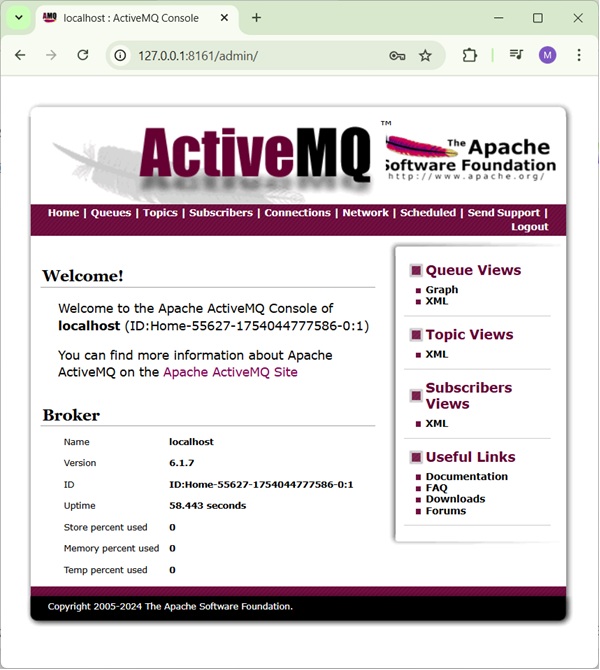600x670 pixels.
Task: Open the Documentation link
Action: [467, 476]
